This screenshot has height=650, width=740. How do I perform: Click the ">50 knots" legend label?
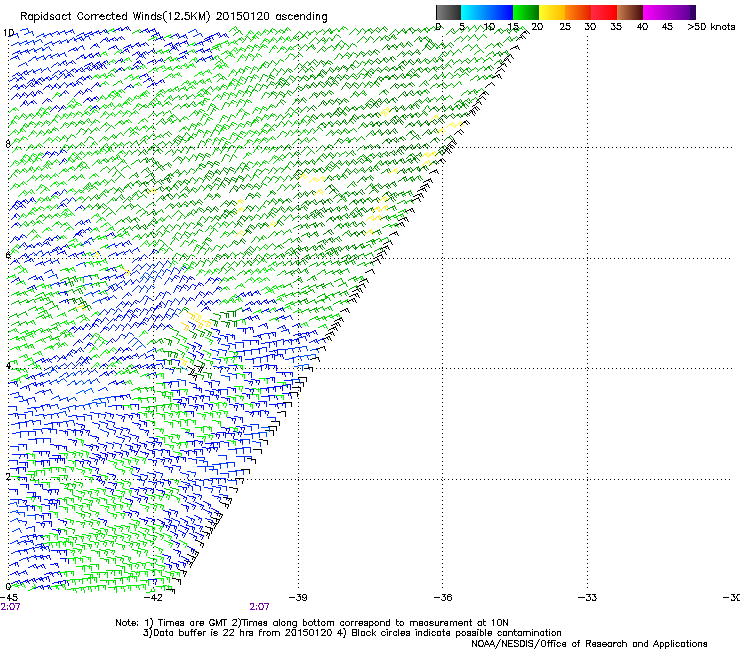[711, 27]
